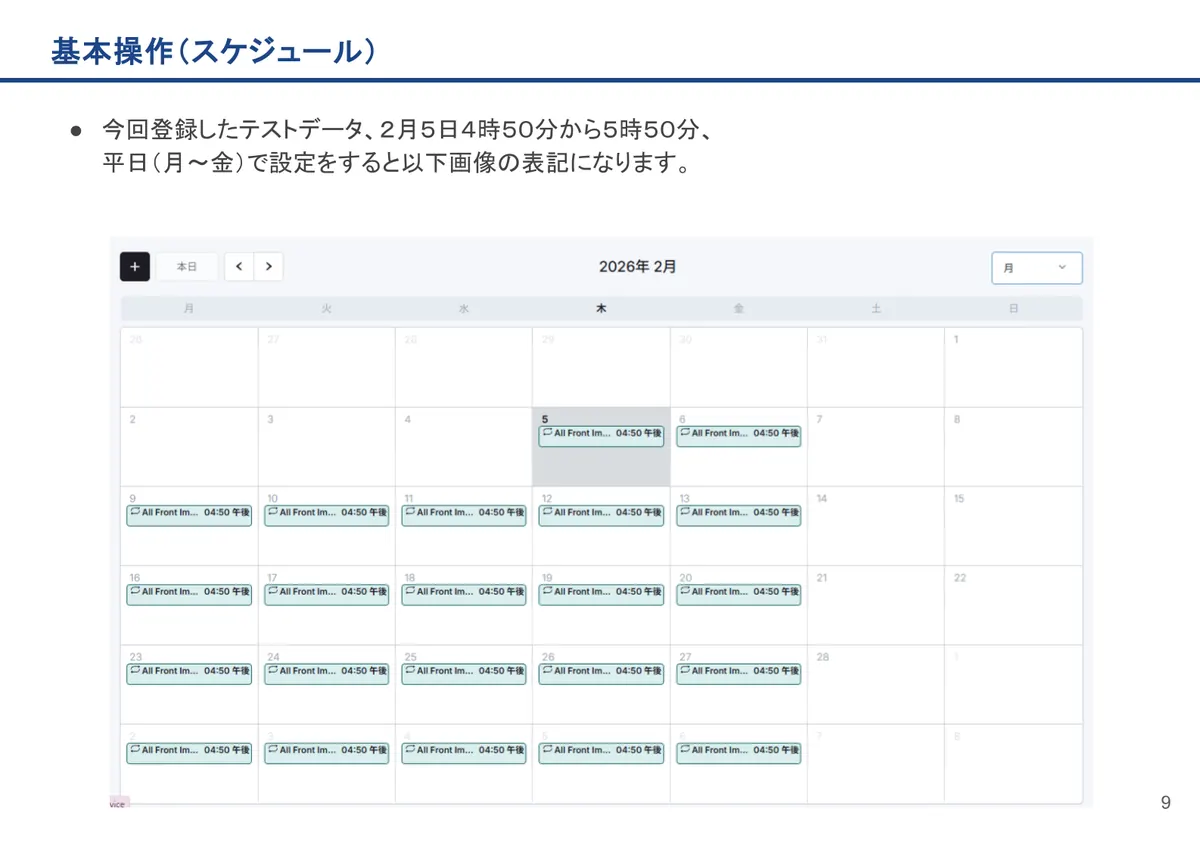Open the All Front event on February 25
Screen dimensions: 1200x849
464,674
